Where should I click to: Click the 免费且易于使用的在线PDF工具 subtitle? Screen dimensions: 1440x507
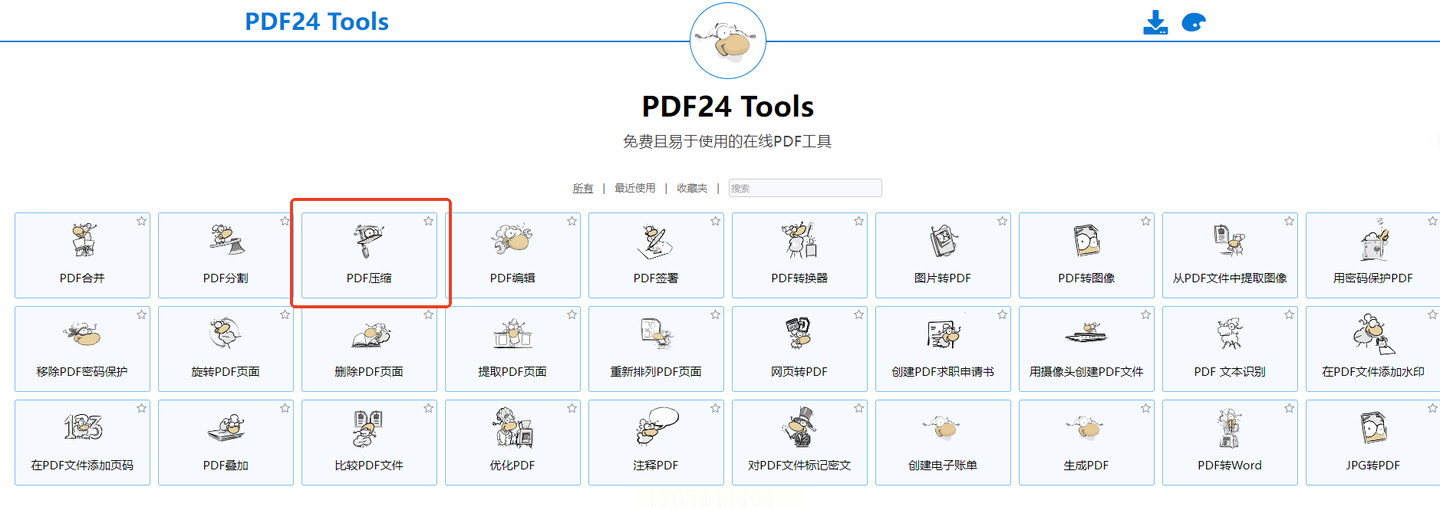point(727,141)
